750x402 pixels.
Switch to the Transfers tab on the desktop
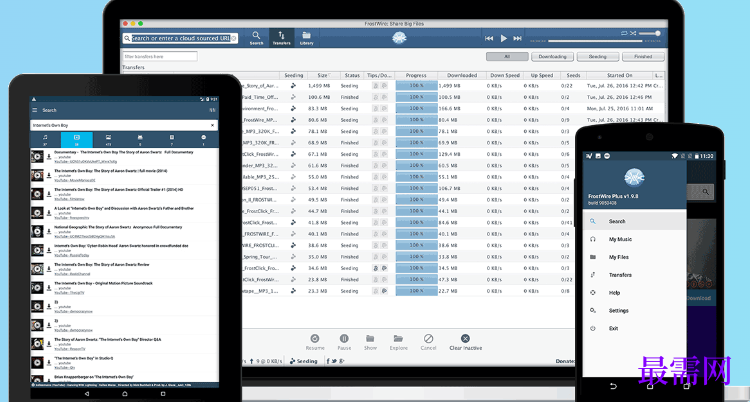(x=281, y=38)
